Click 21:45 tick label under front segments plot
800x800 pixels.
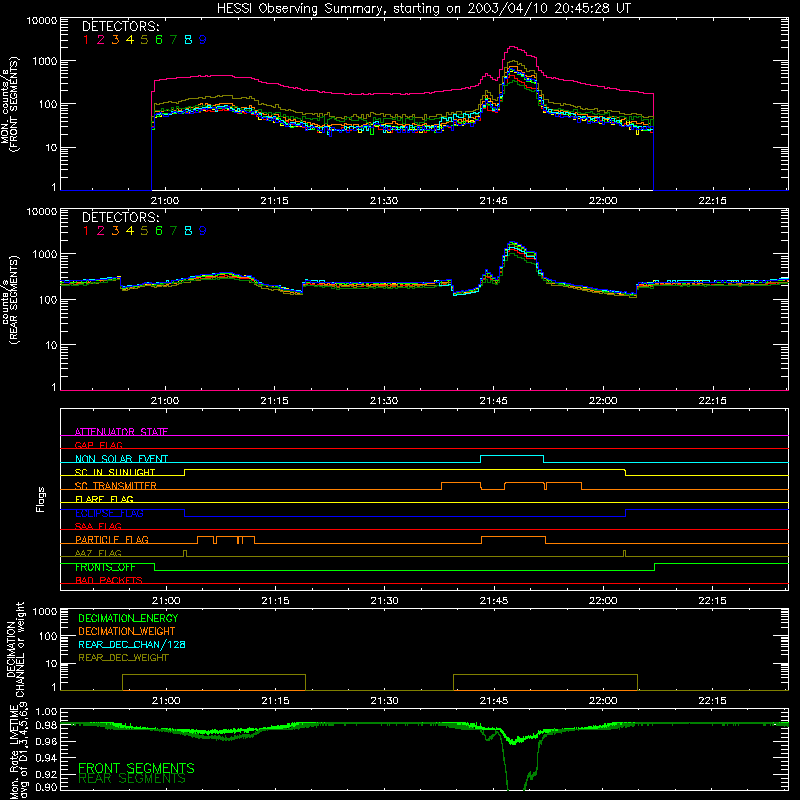(493, 201)
